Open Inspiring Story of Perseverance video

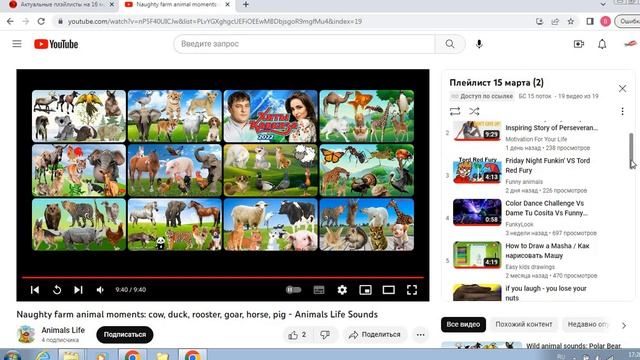551,128
